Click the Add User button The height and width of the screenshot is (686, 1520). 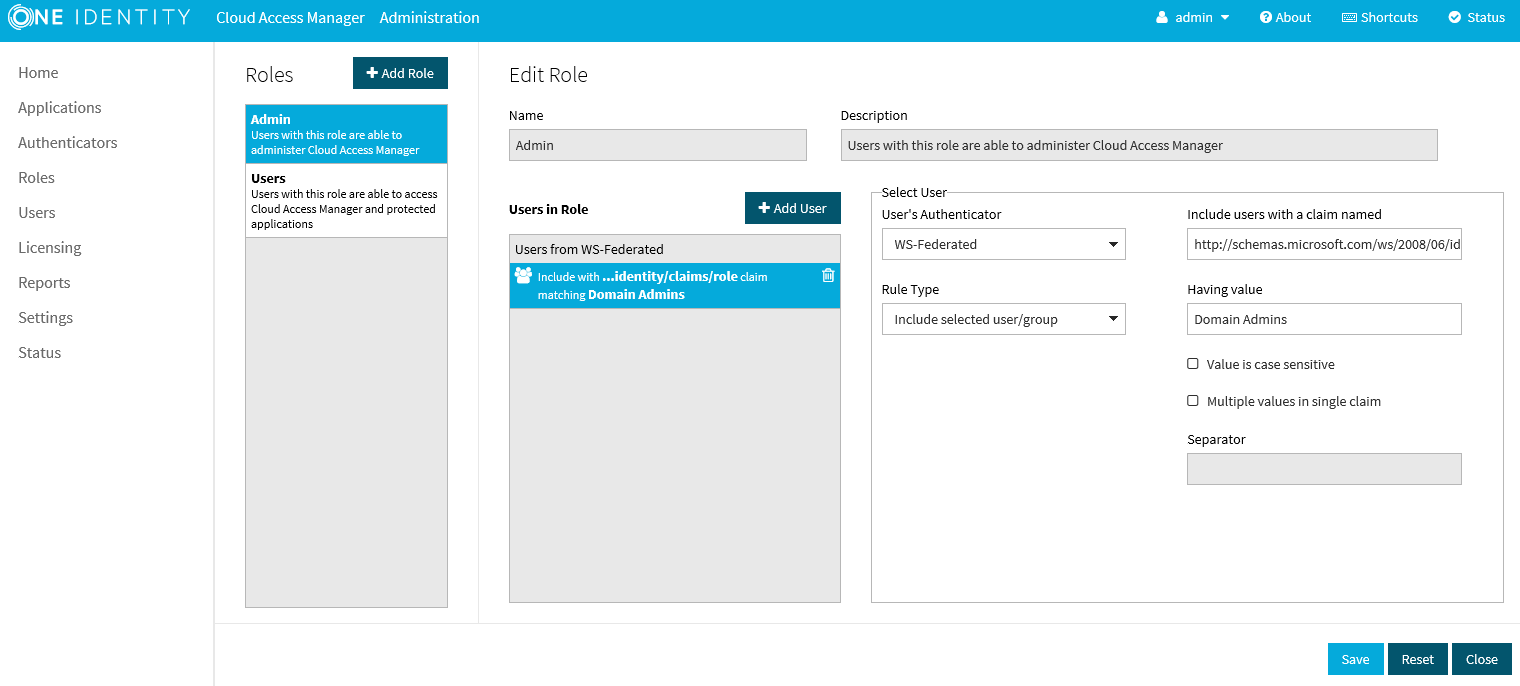coord(793,208)
